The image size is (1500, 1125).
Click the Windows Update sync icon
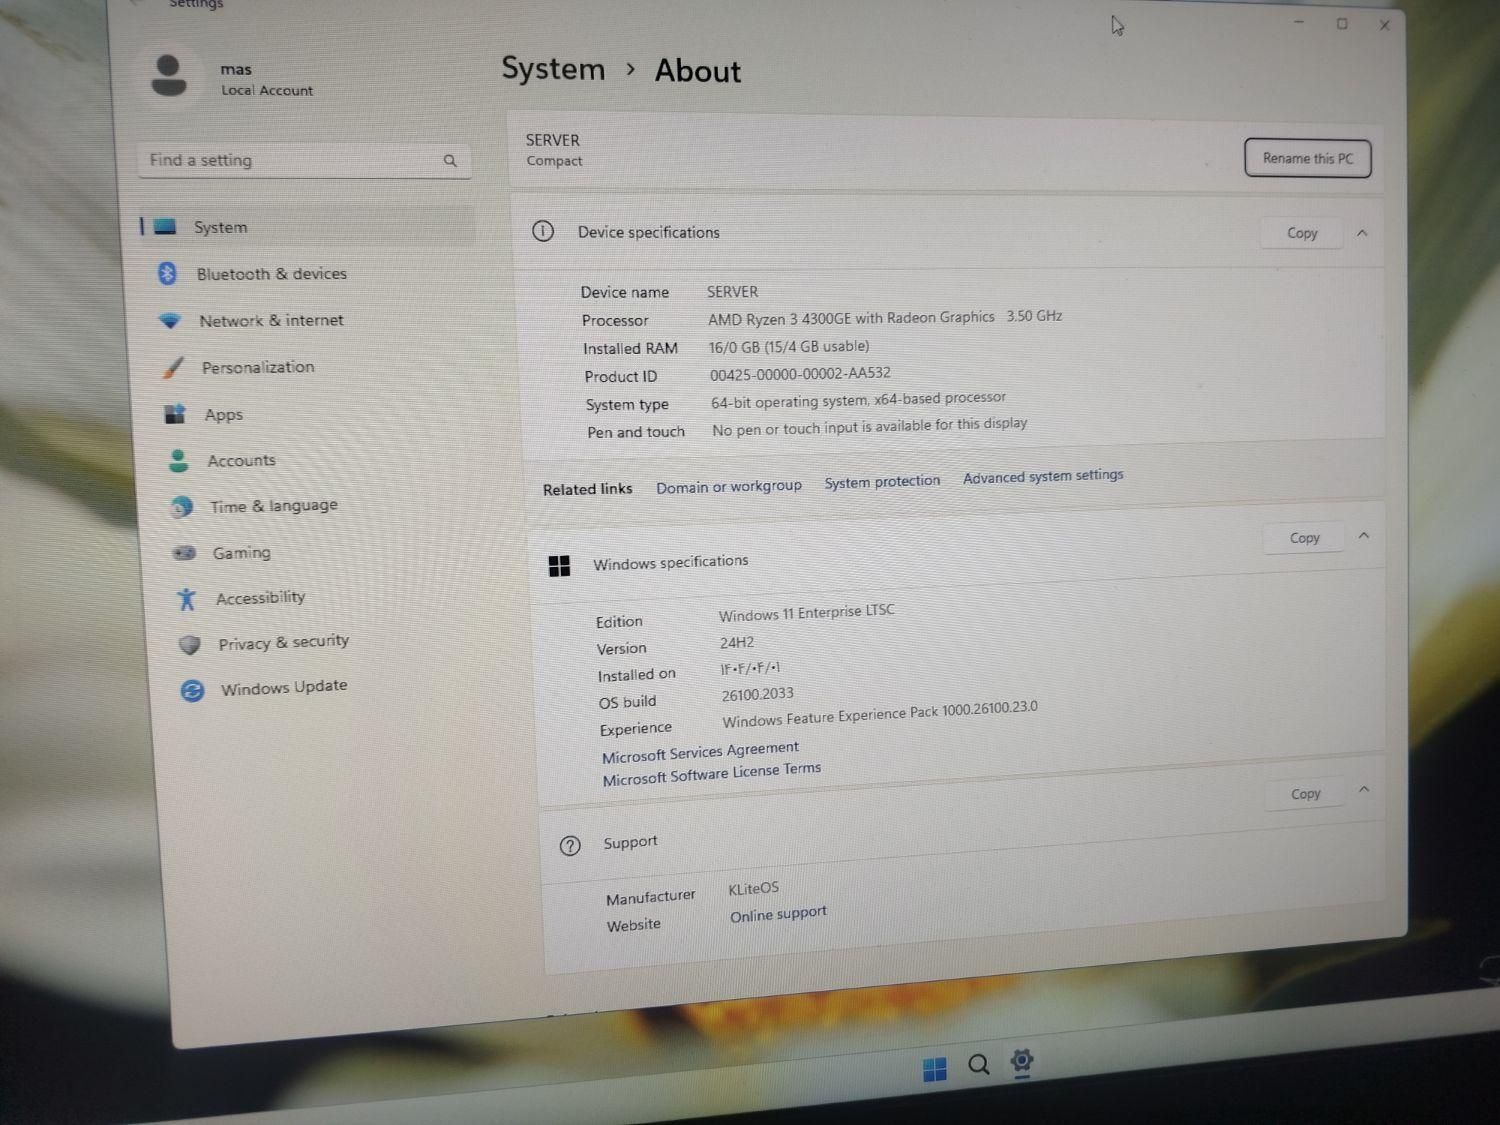coord(192,691)
